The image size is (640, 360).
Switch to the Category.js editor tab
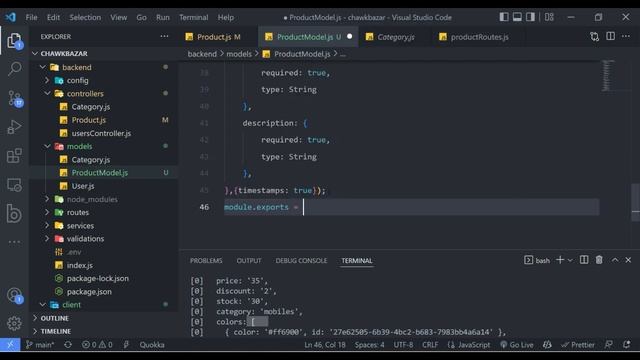point(396,37)
